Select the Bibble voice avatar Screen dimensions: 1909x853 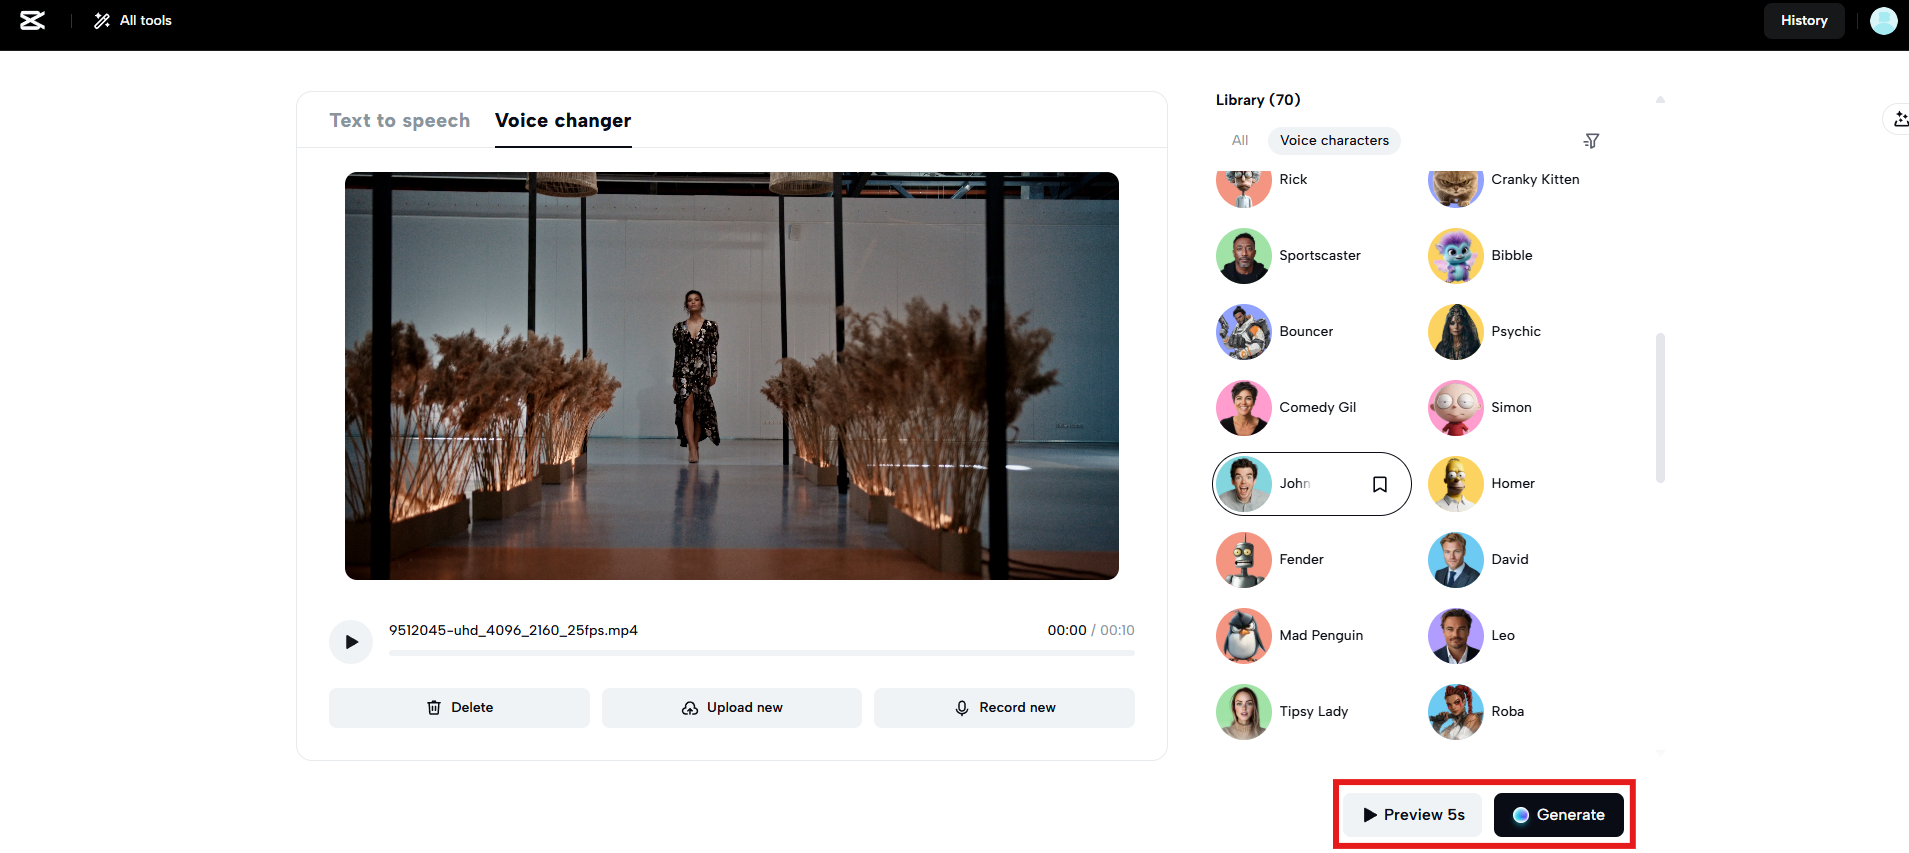(x=1456, y=256)
